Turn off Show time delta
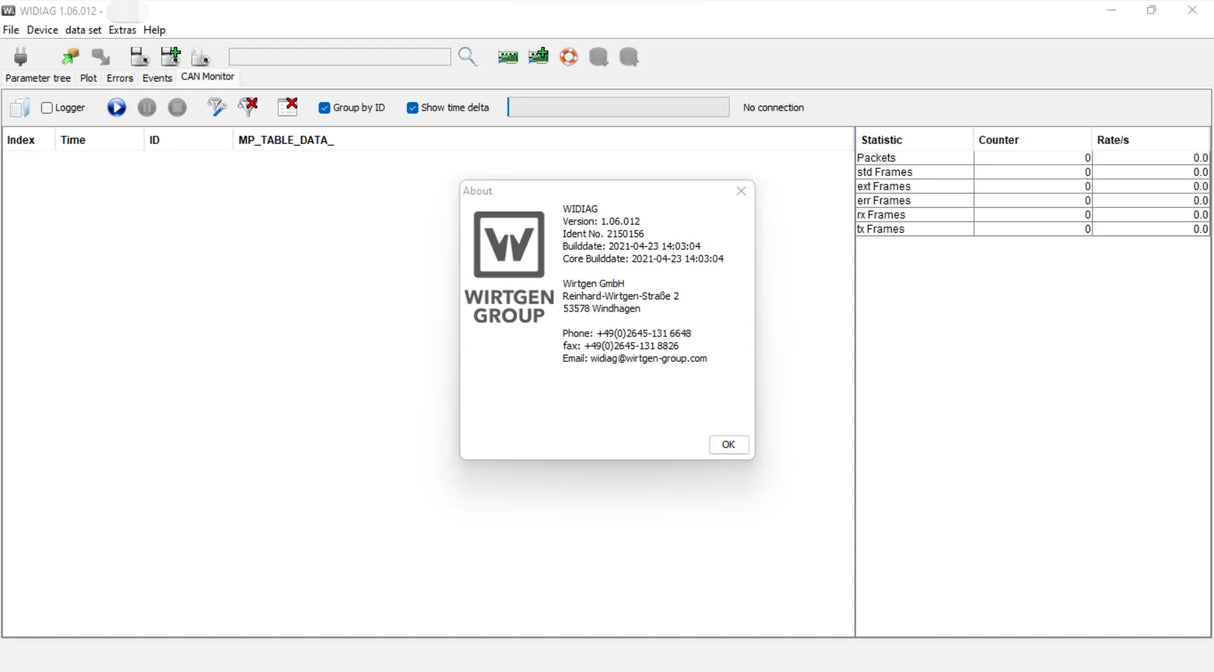The height and width of the screenshot is (672, 1214). tap(413, 107)
